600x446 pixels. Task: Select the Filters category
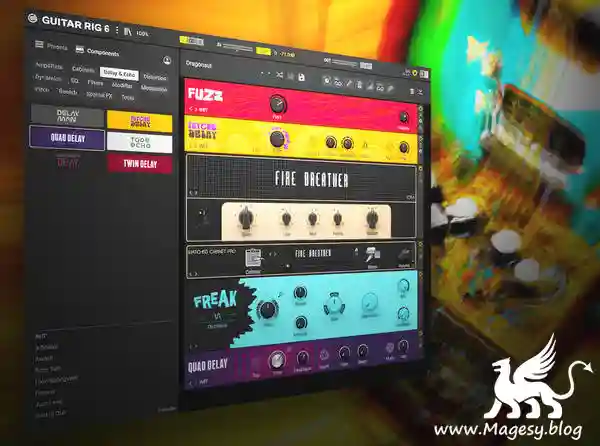pos(95,82)
